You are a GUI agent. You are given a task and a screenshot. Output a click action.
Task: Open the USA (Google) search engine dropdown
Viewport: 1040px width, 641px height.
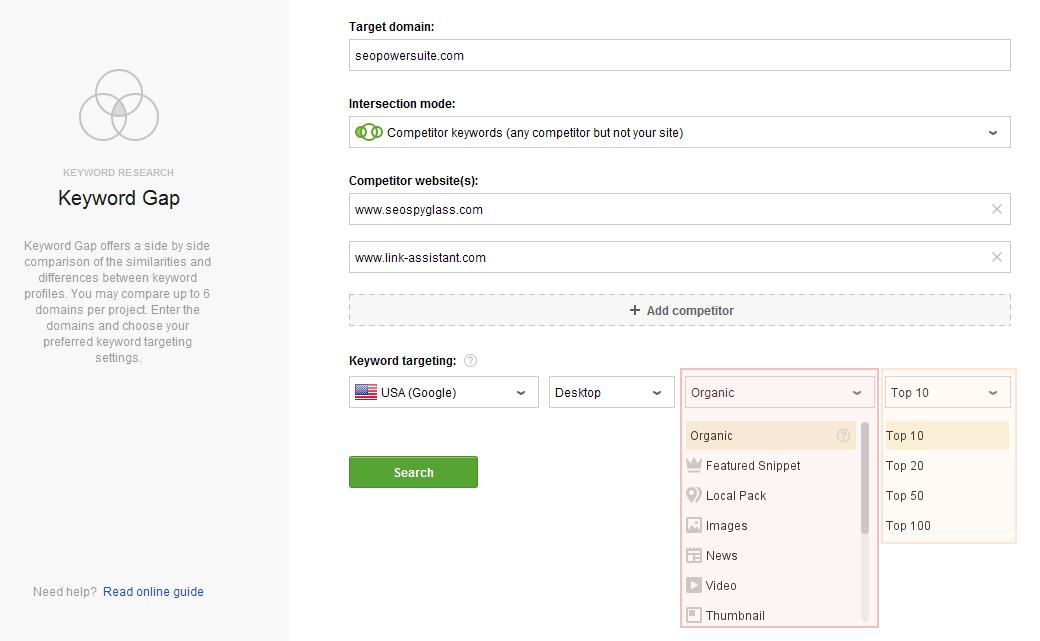[x=444, y=392]
